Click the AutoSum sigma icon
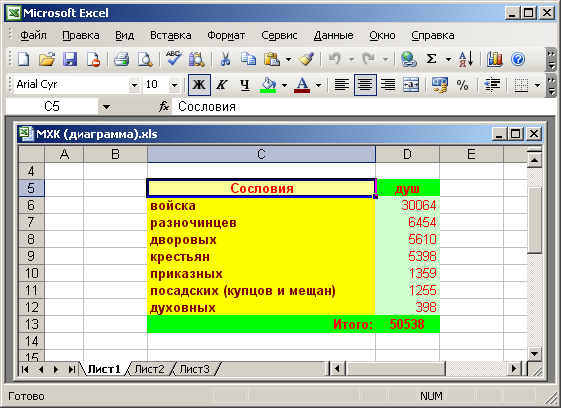The image size is (561, 408). (431, 59)
